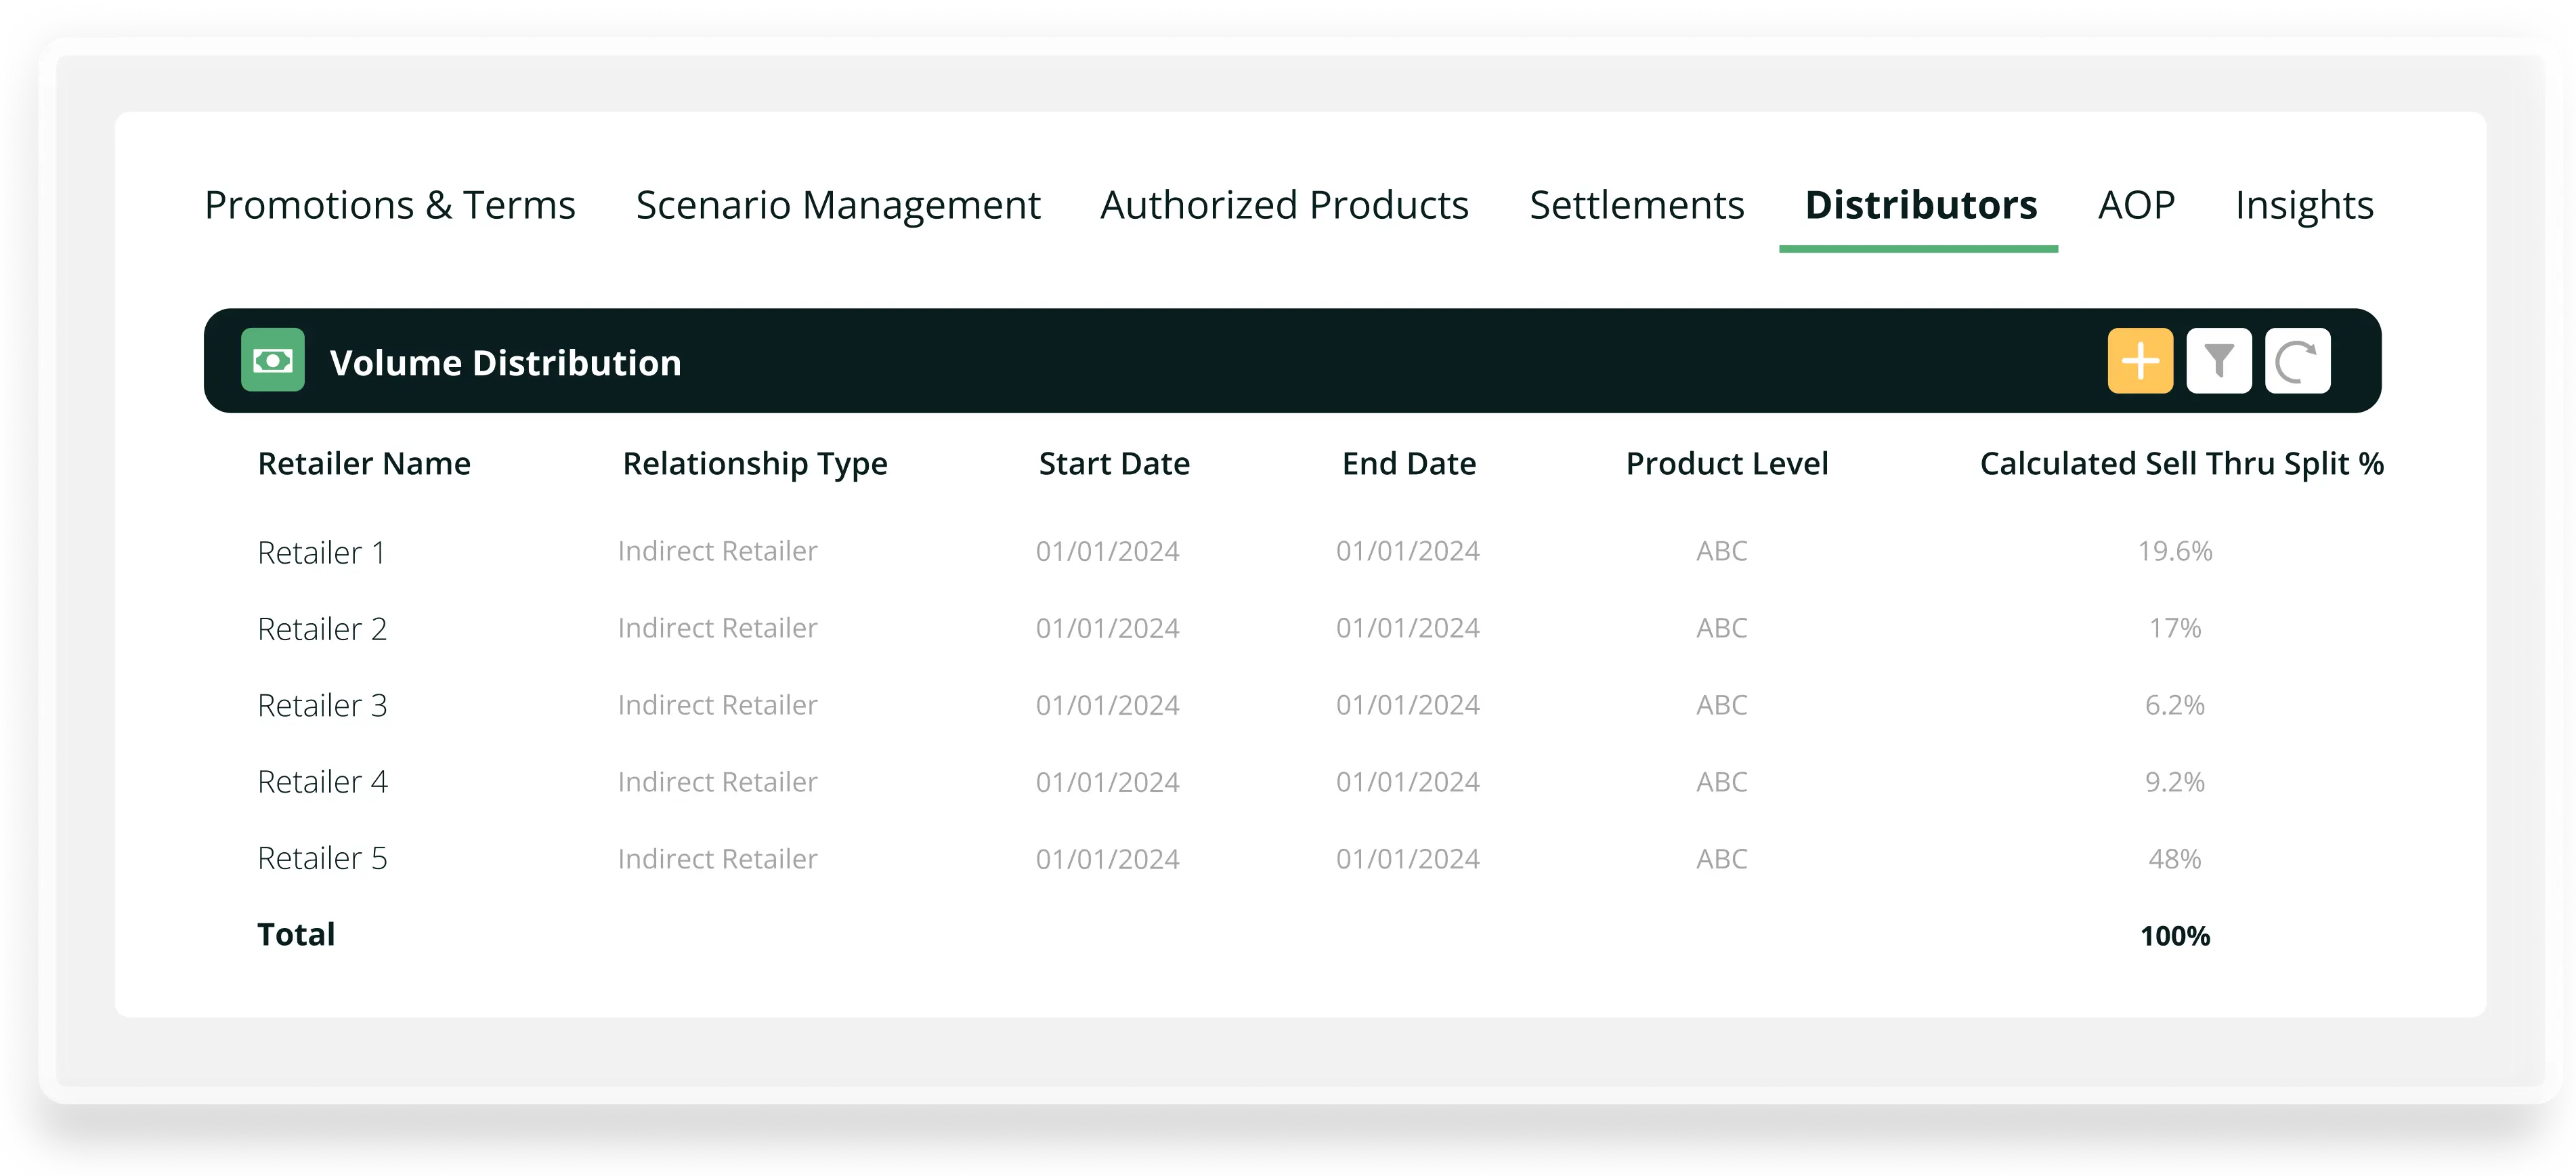Screen dimensions: 2576x1176
Task: Select the Retailer 1 row name
Action: pyautogui.click(x=321, y=552)
